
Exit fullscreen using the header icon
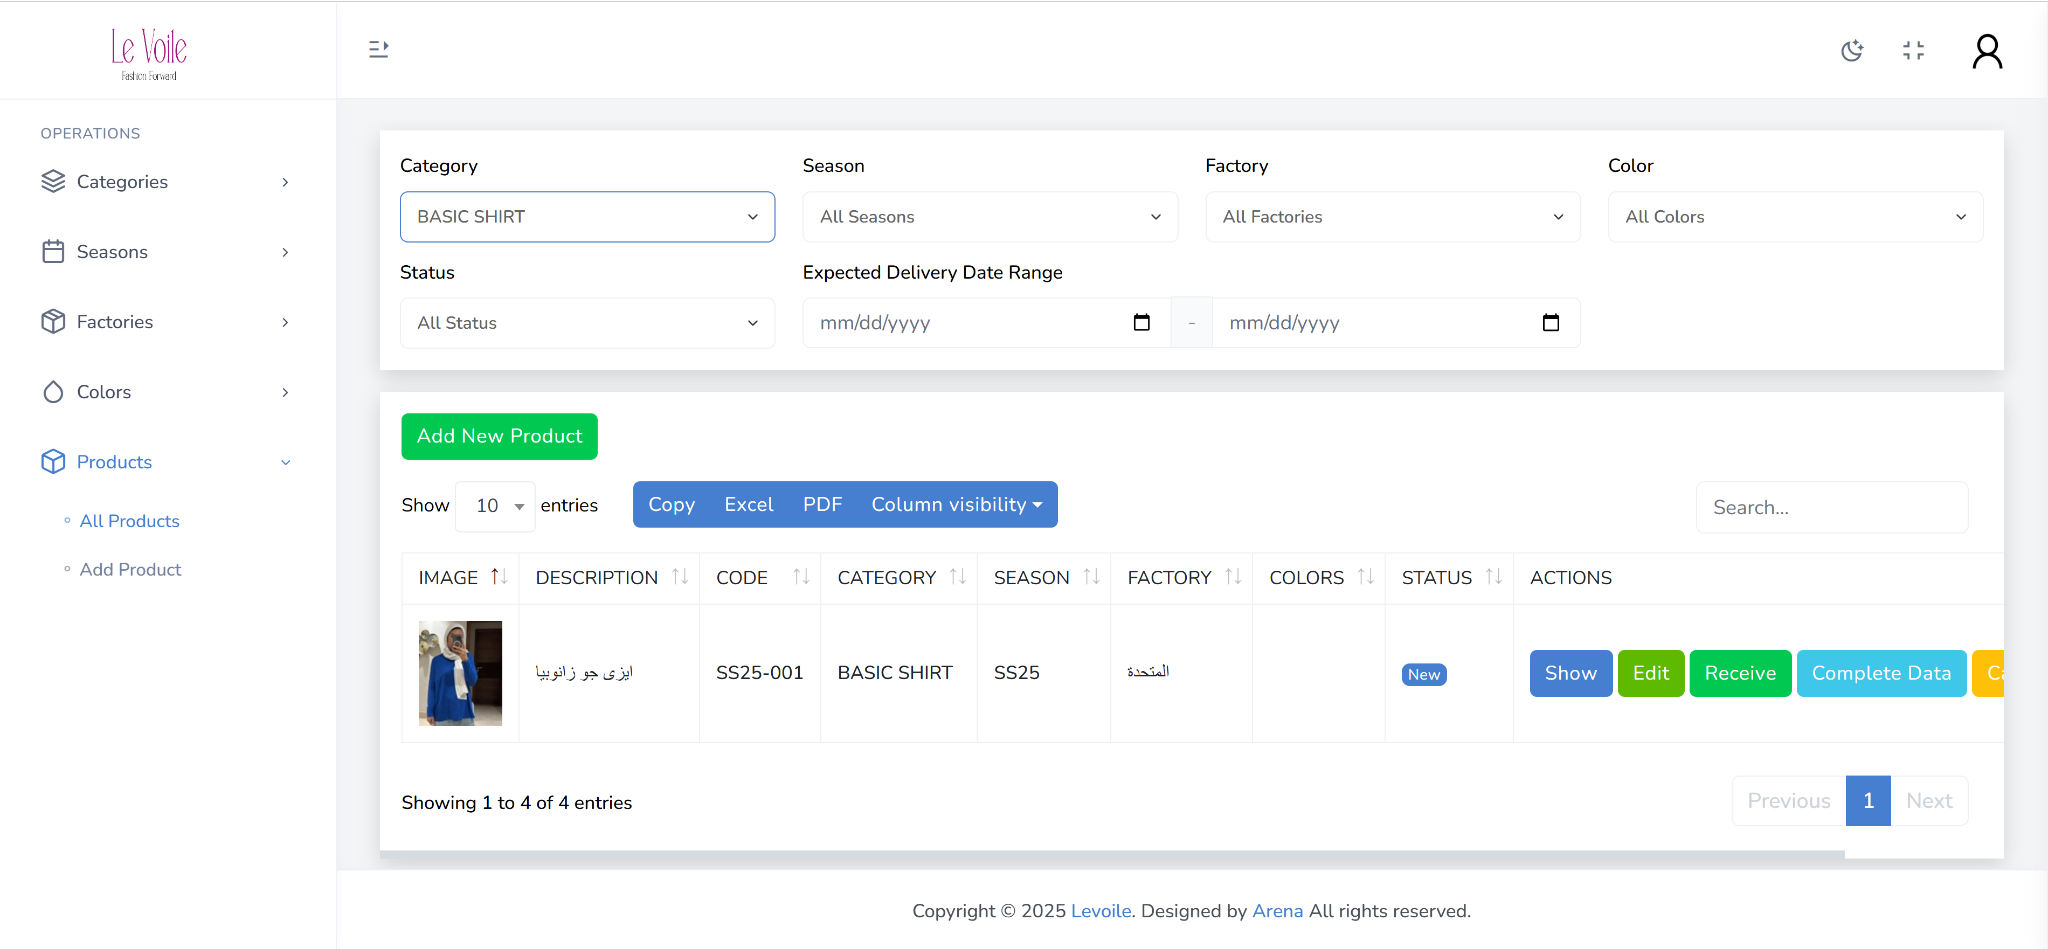1913,51
